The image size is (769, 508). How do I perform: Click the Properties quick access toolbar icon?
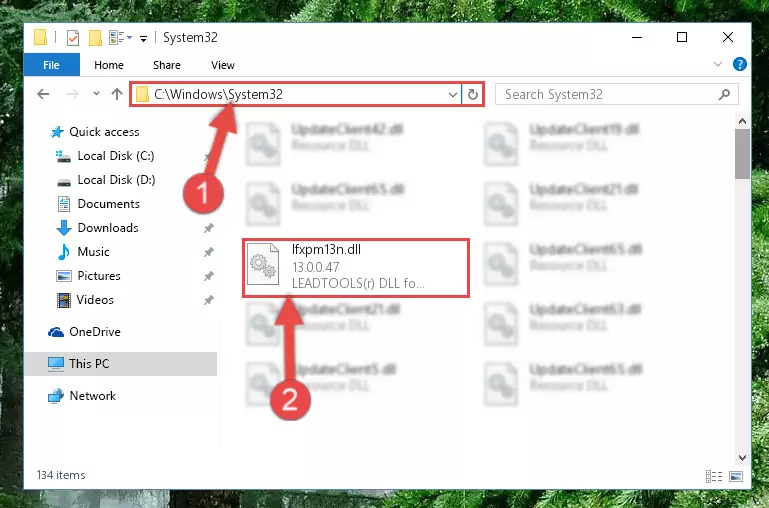(x=73, y=38)
